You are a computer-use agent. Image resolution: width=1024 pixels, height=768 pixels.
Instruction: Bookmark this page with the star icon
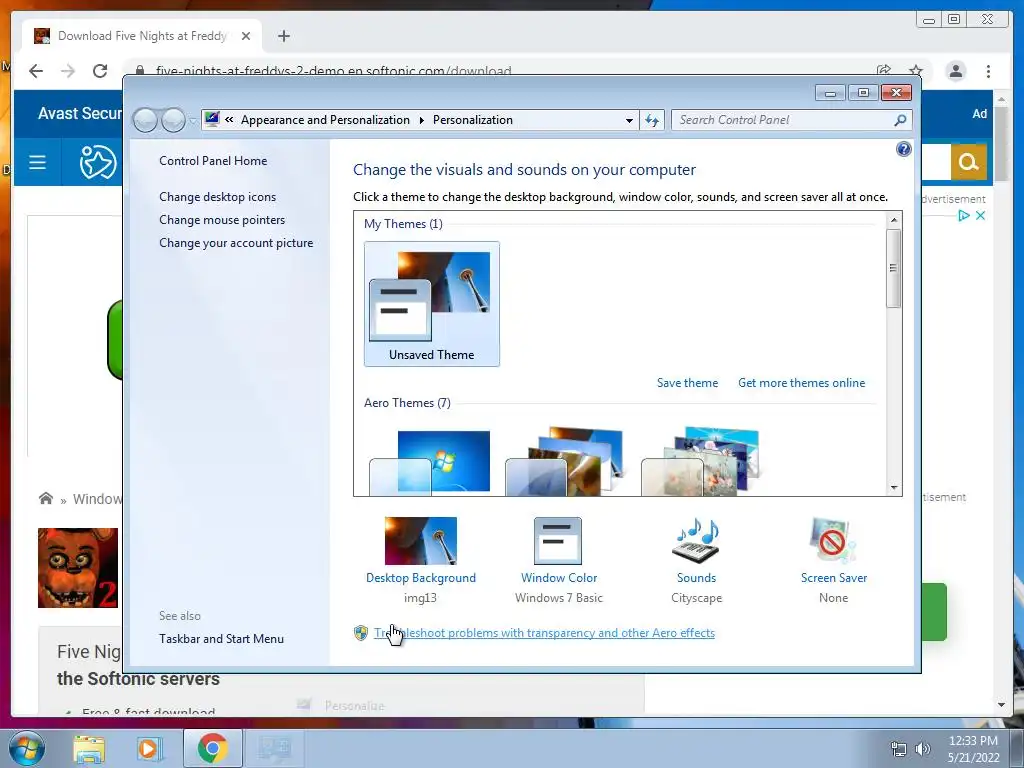tap(916, 71)
